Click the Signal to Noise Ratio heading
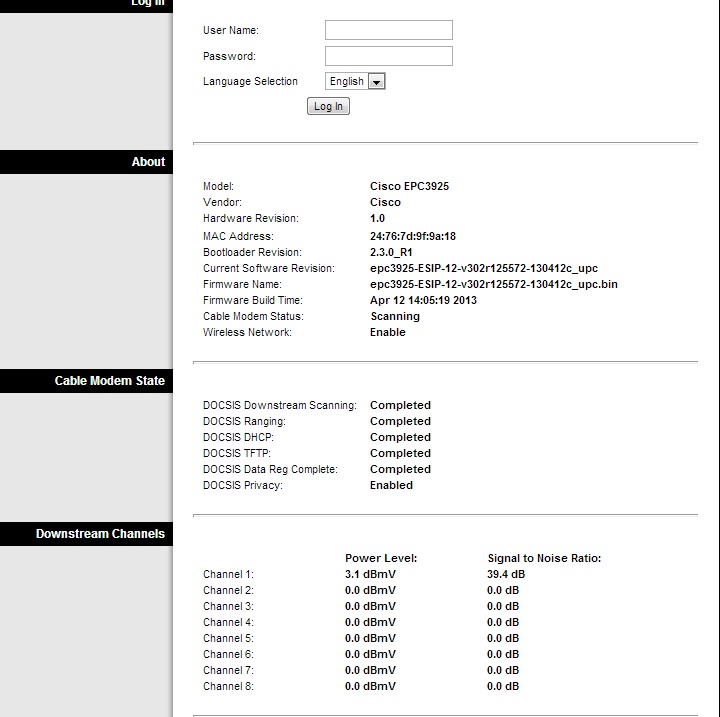720x717 pixels. [544, 558]
